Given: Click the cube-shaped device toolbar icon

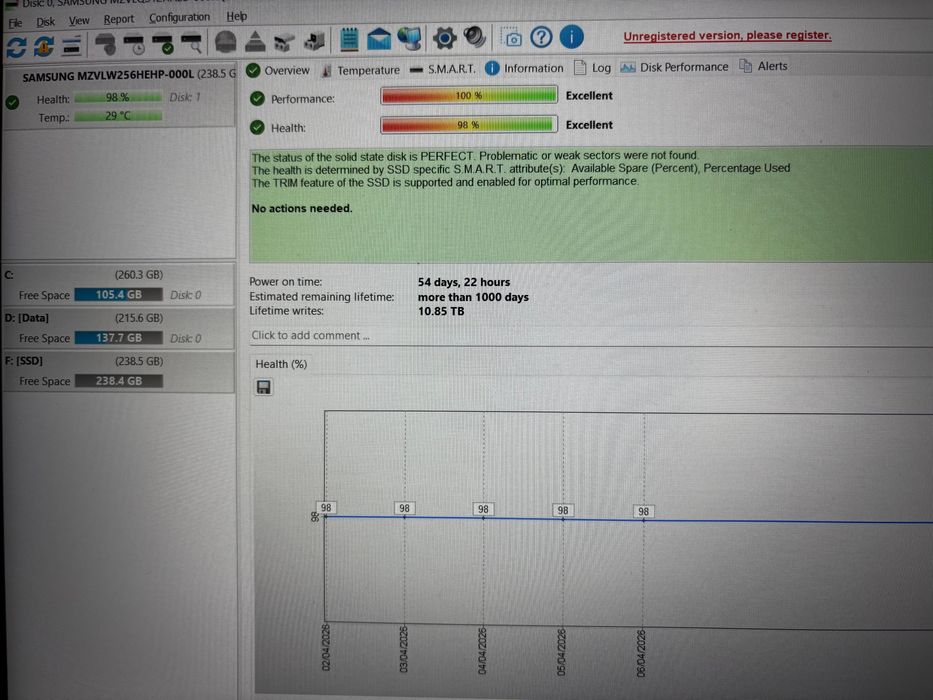Looking at the screenshot, I should pos(314,41).
